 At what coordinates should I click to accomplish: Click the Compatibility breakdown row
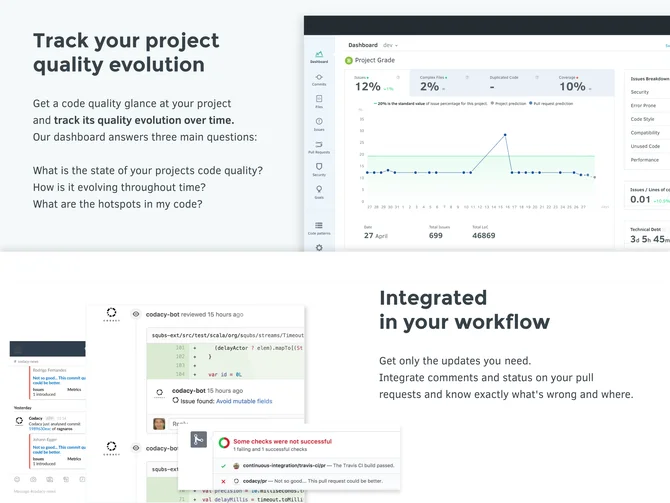click(645, 133)
